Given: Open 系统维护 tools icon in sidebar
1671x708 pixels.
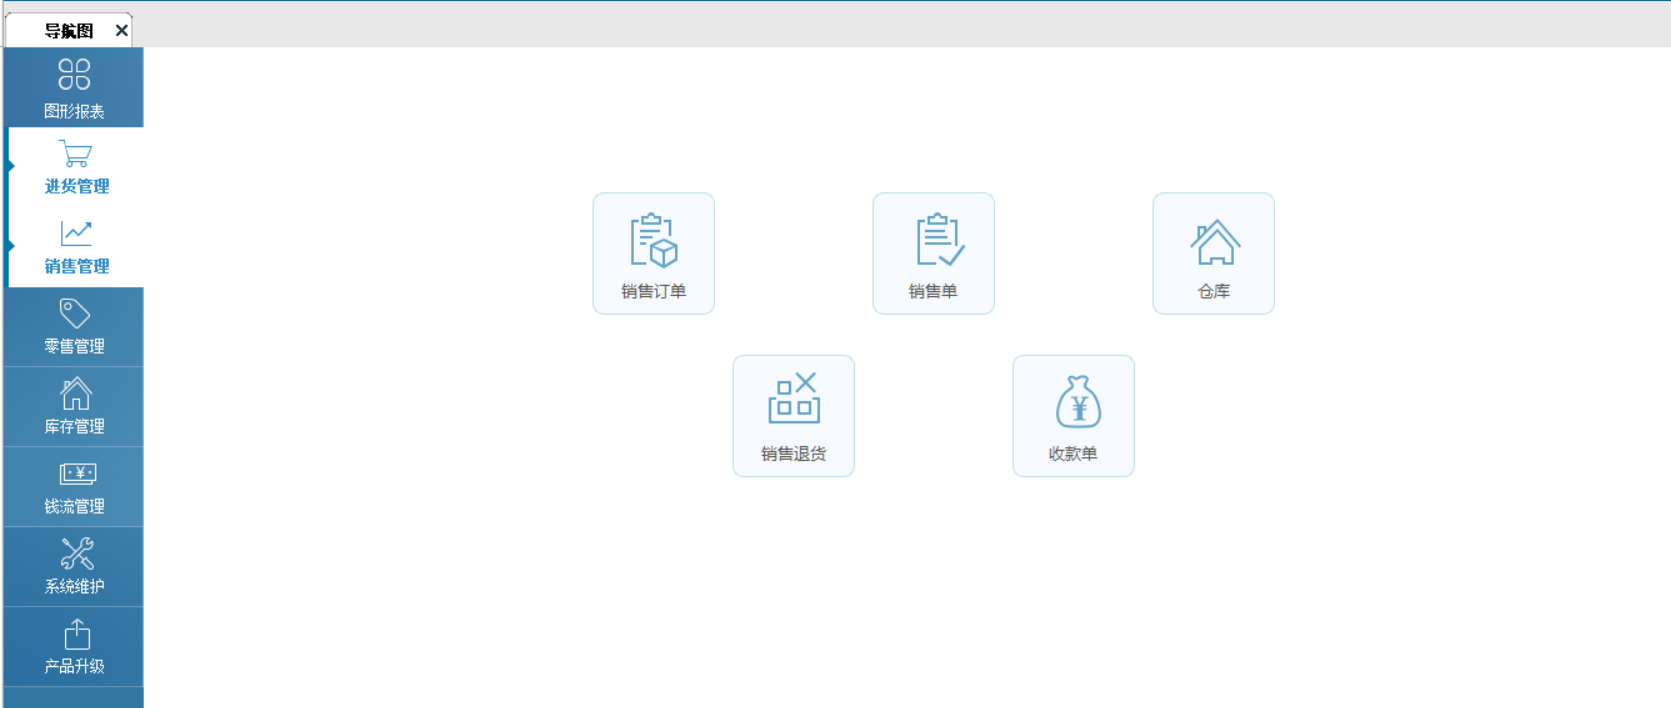Looking at the screenshot, I should point(77,553).
